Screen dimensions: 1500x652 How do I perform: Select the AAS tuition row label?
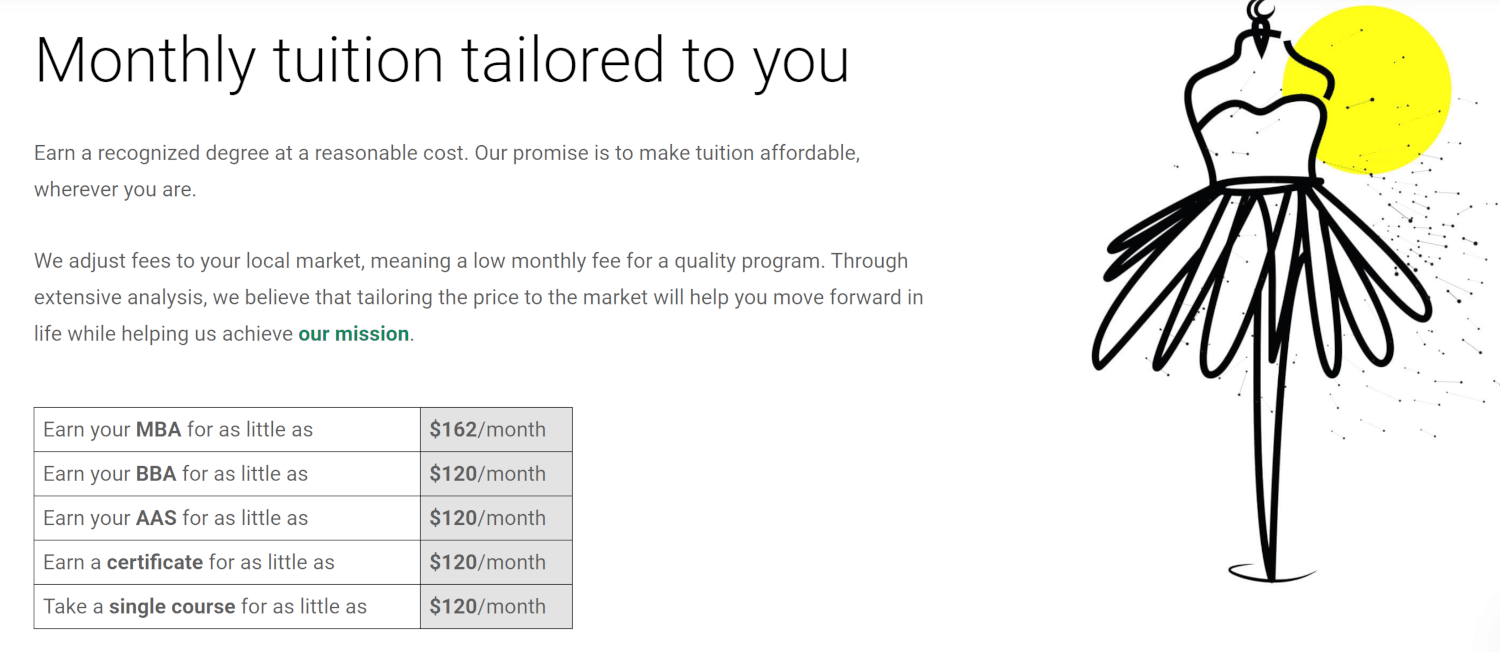click(227, 518)
